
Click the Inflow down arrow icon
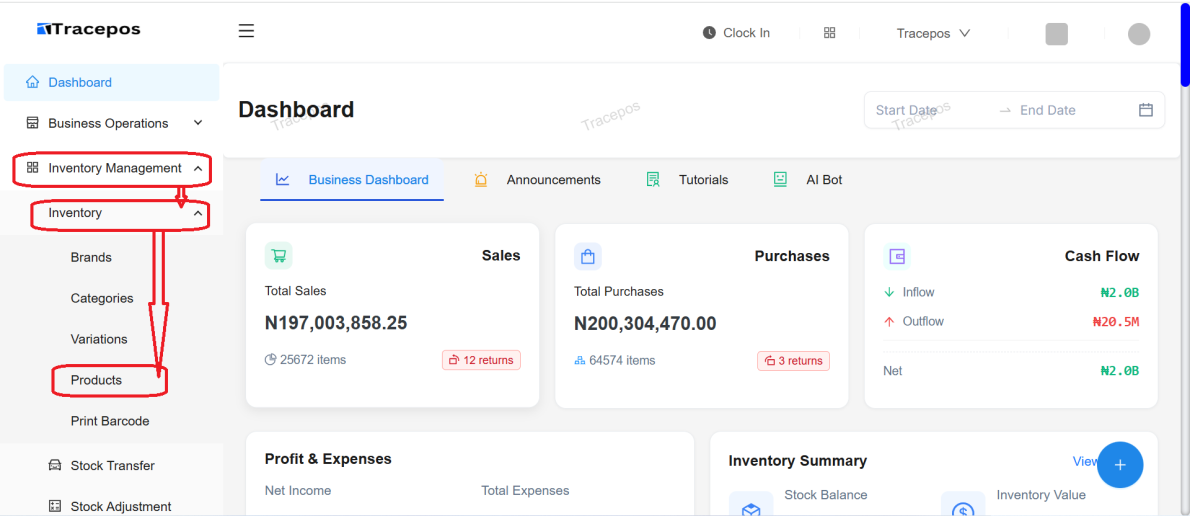889,292
